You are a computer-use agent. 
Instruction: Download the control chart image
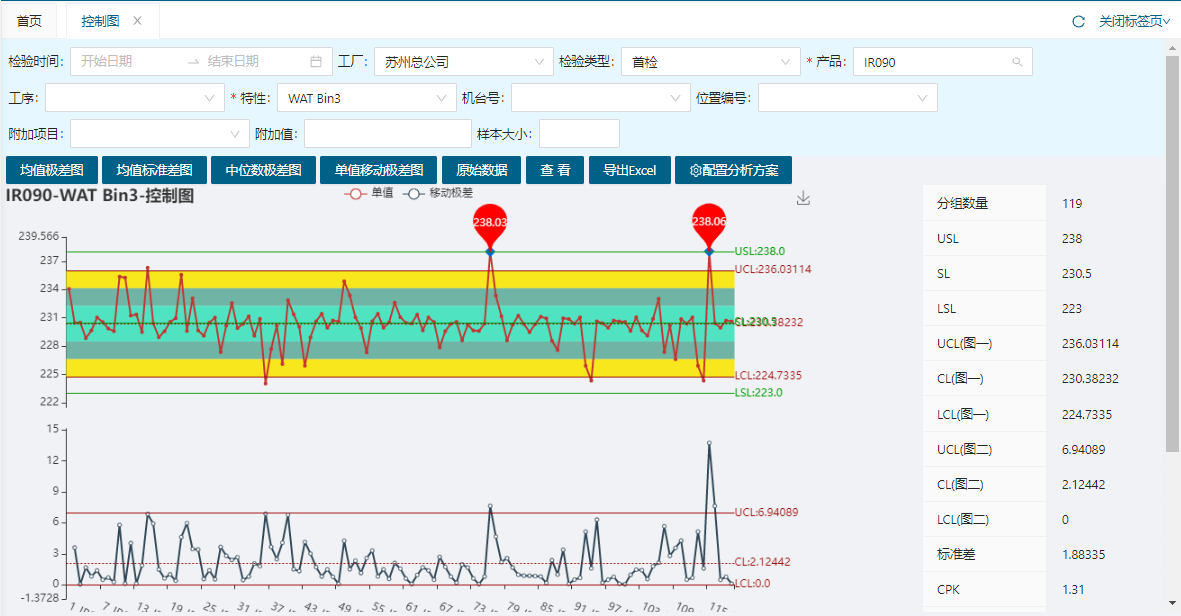pos(803,199)
